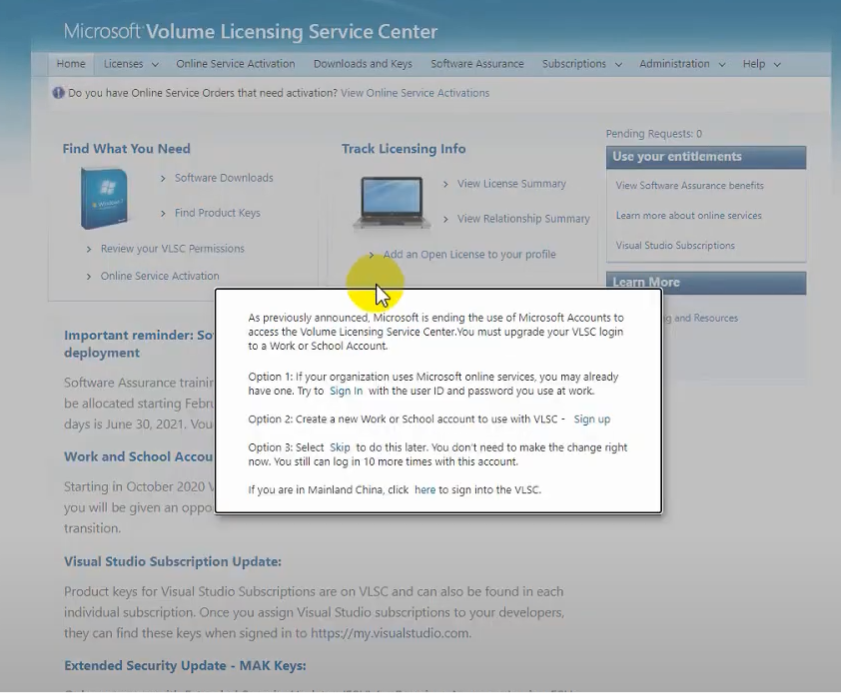Open View Online Service Activations link
841x693 pixels.
click(x=415, y=93)
